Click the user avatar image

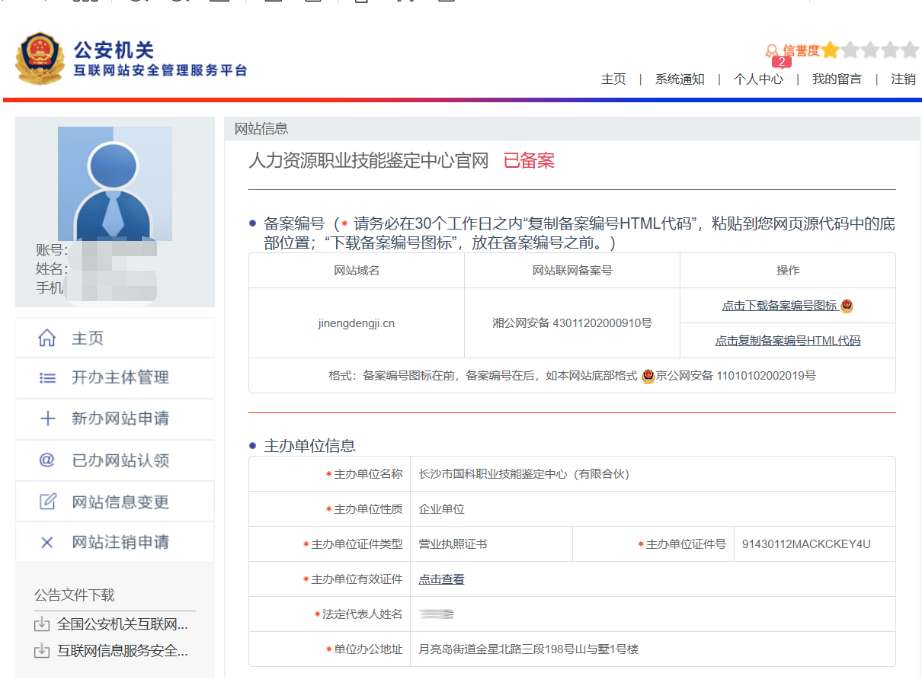114,185
